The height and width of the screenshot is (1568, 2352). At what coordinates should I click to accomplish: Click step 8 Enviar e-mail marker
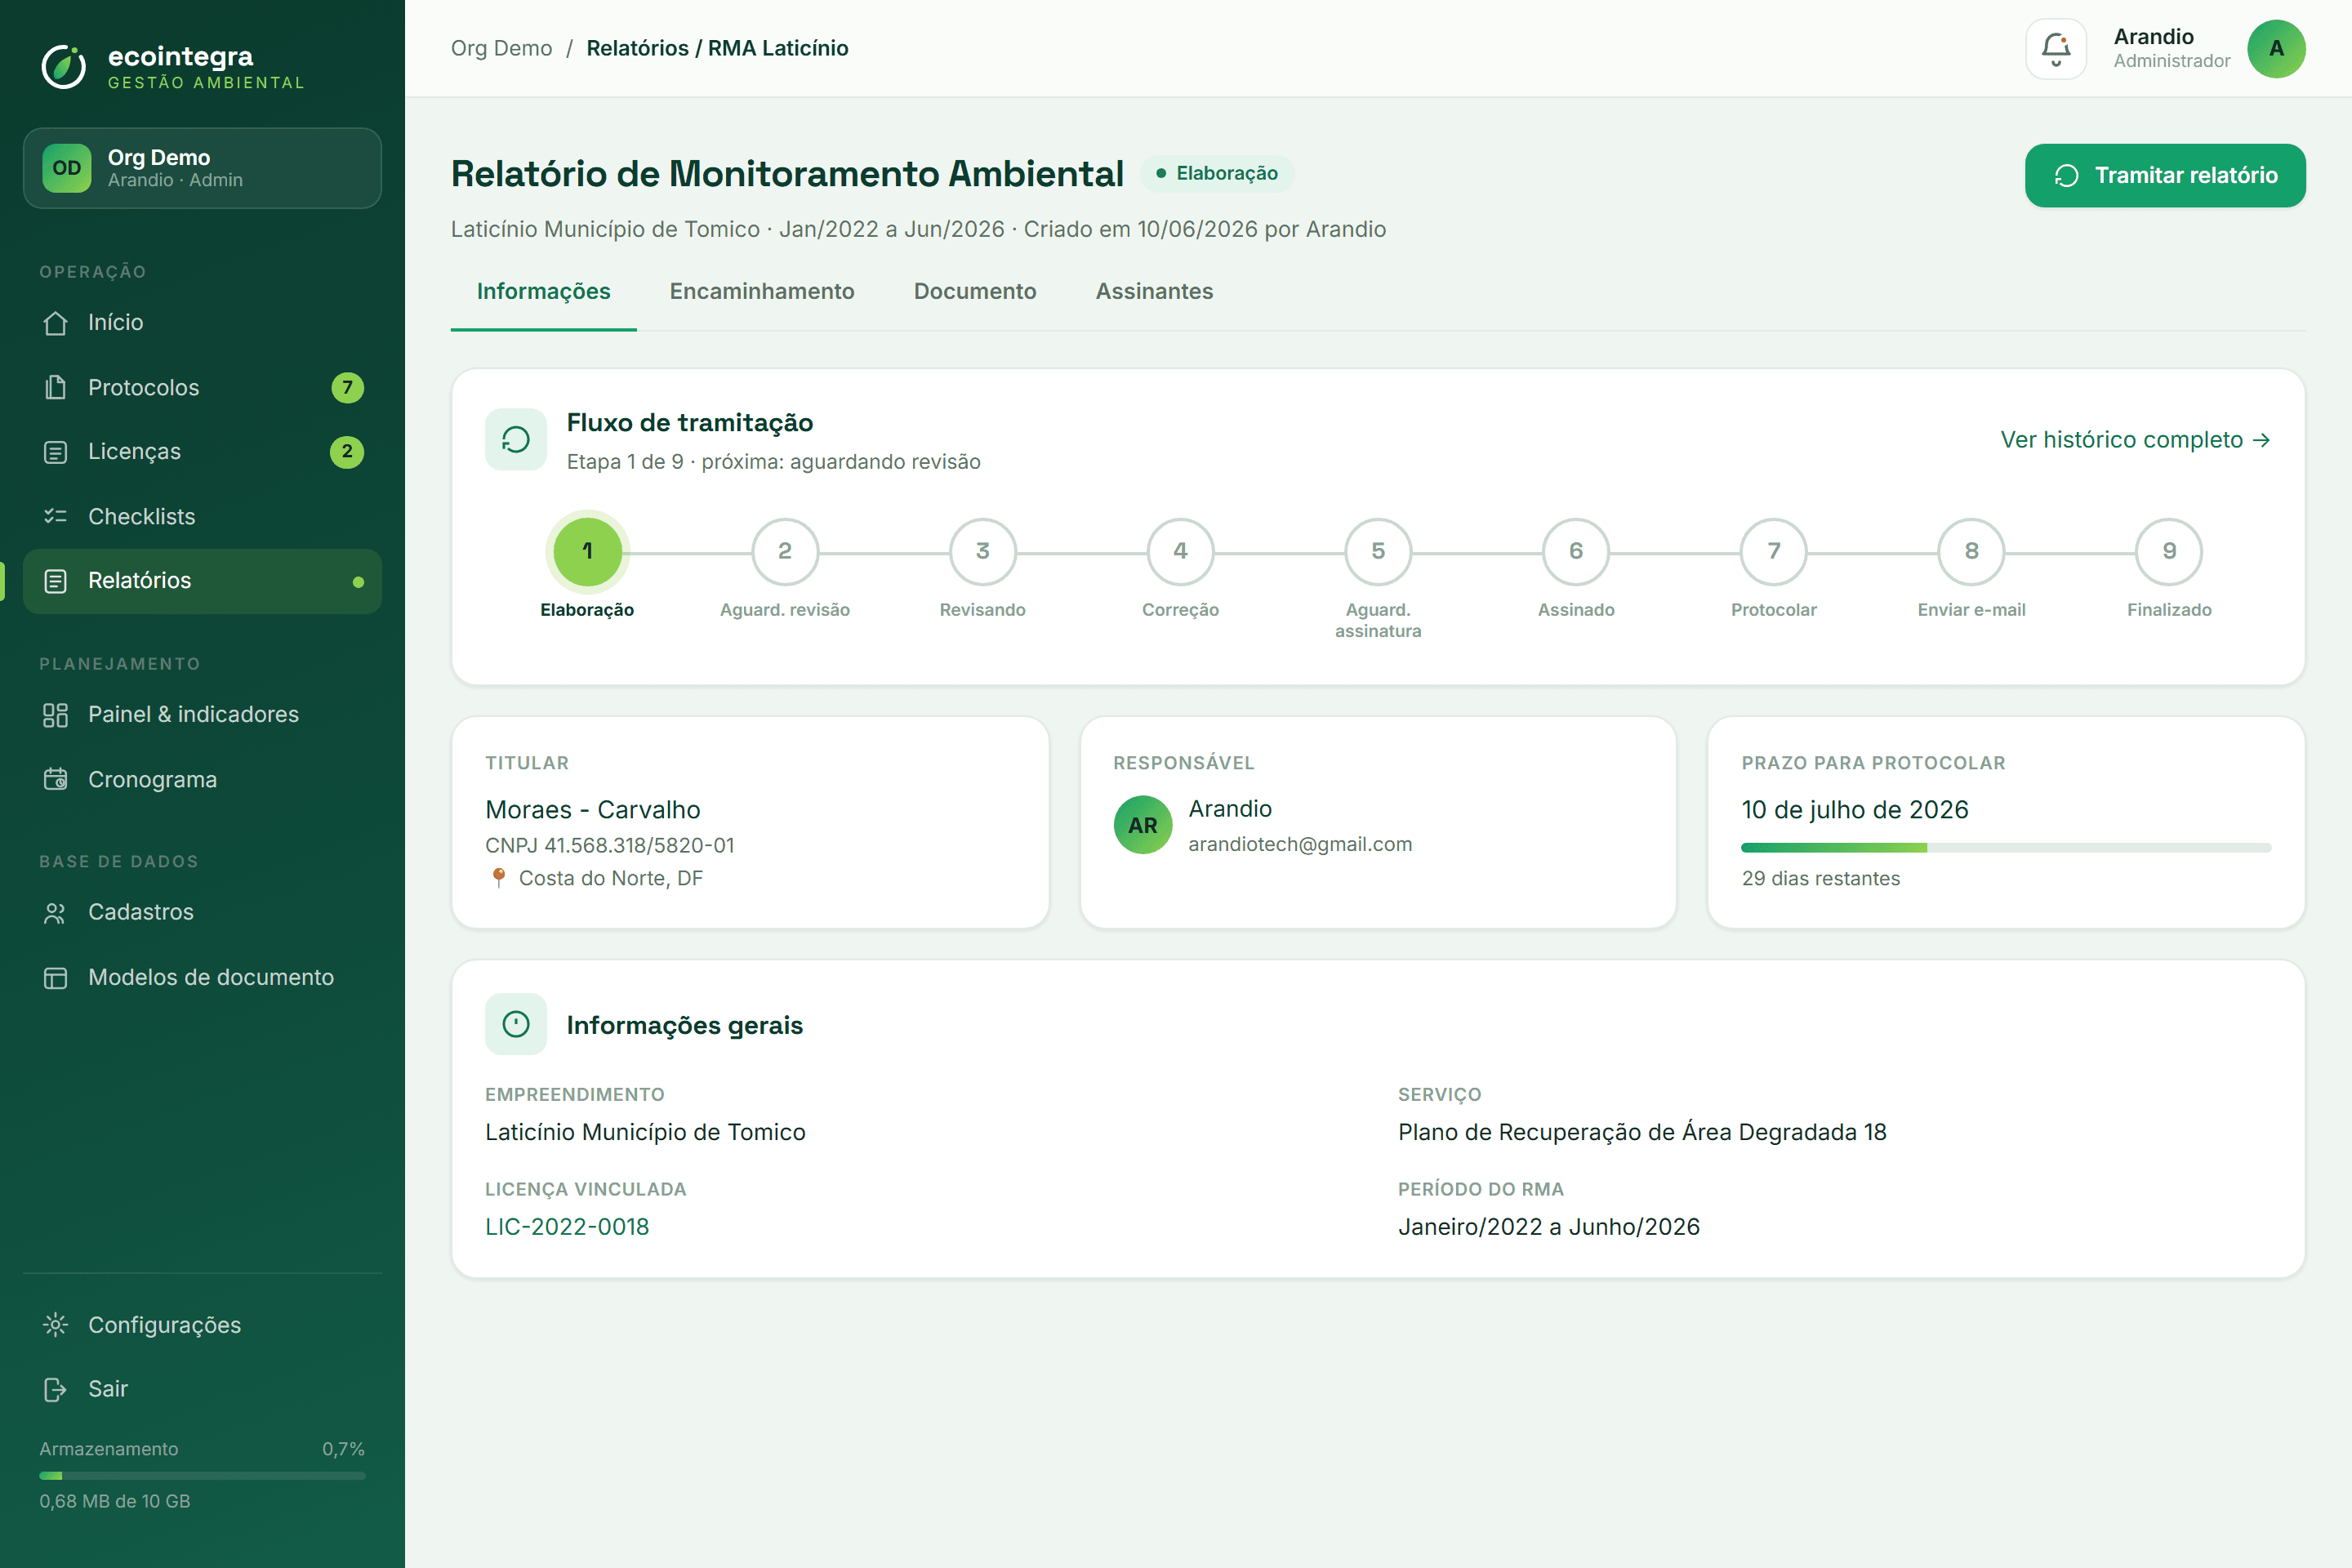tap(1972, 551)
